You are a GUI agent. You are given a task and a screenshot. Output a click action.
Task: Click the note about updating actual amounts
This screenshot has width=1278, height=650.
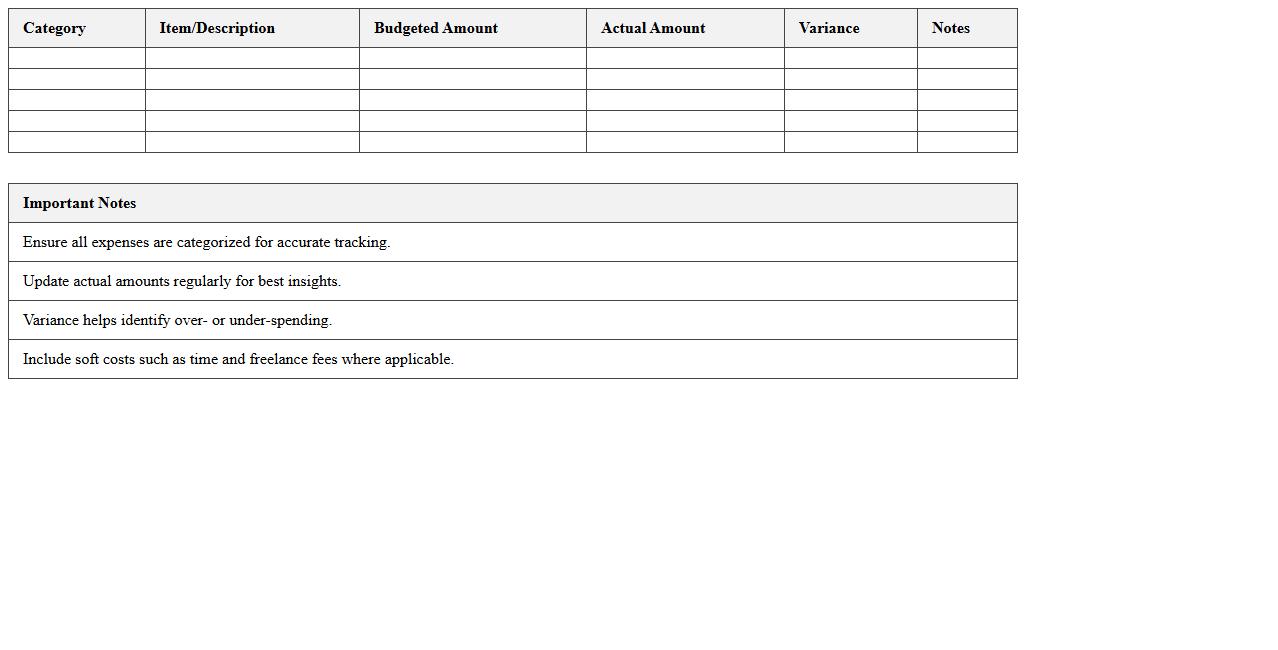click(182, 281)
